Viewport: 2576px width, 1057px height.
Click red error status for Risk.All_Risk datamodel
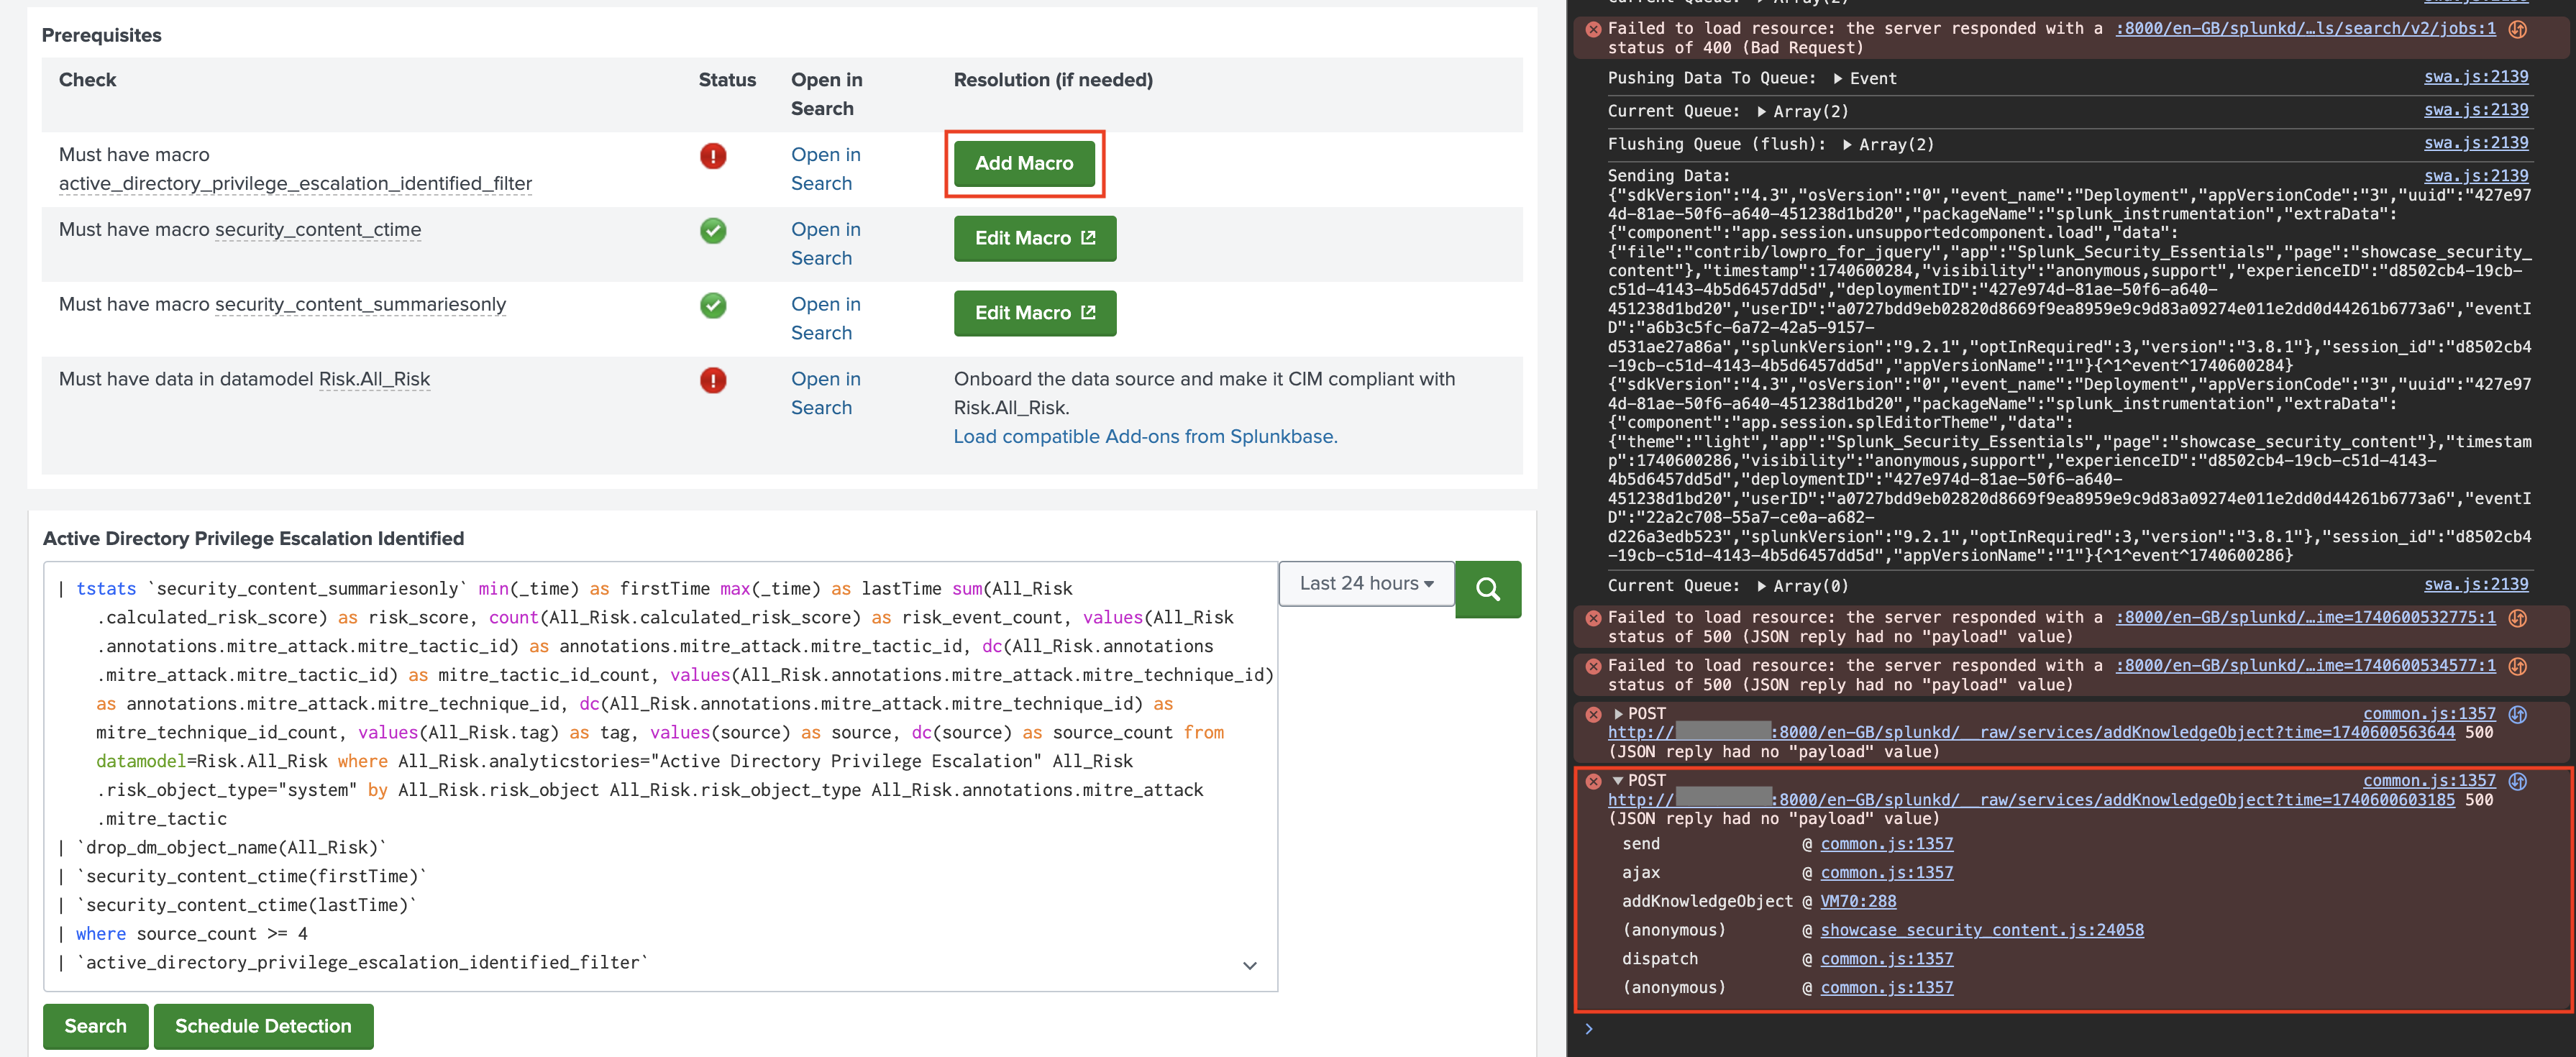pyautogui.click(x=712, y=380)
